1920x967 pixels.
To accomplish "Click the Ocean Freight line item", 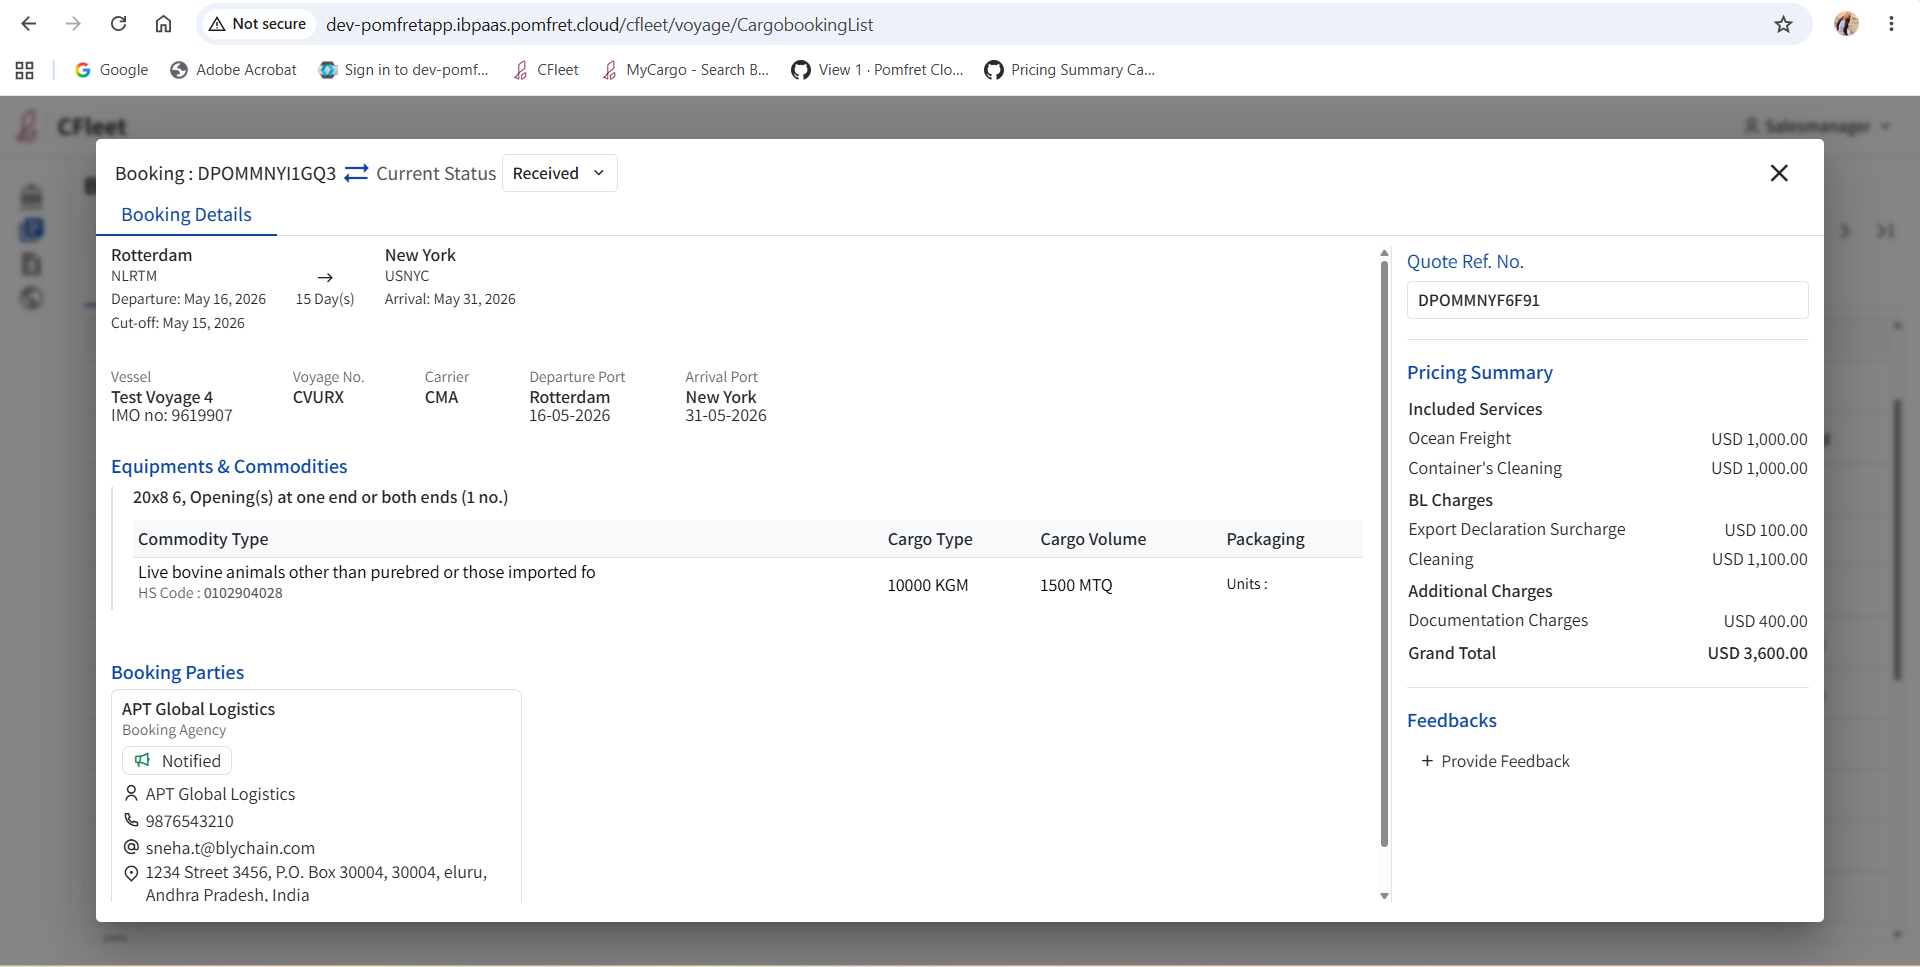I will (x=1607, y=438).
